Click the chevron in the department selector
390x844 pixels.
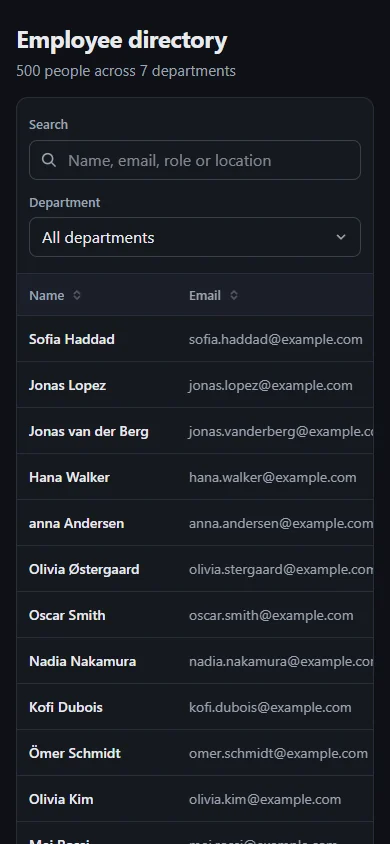[x=341, y=237]
